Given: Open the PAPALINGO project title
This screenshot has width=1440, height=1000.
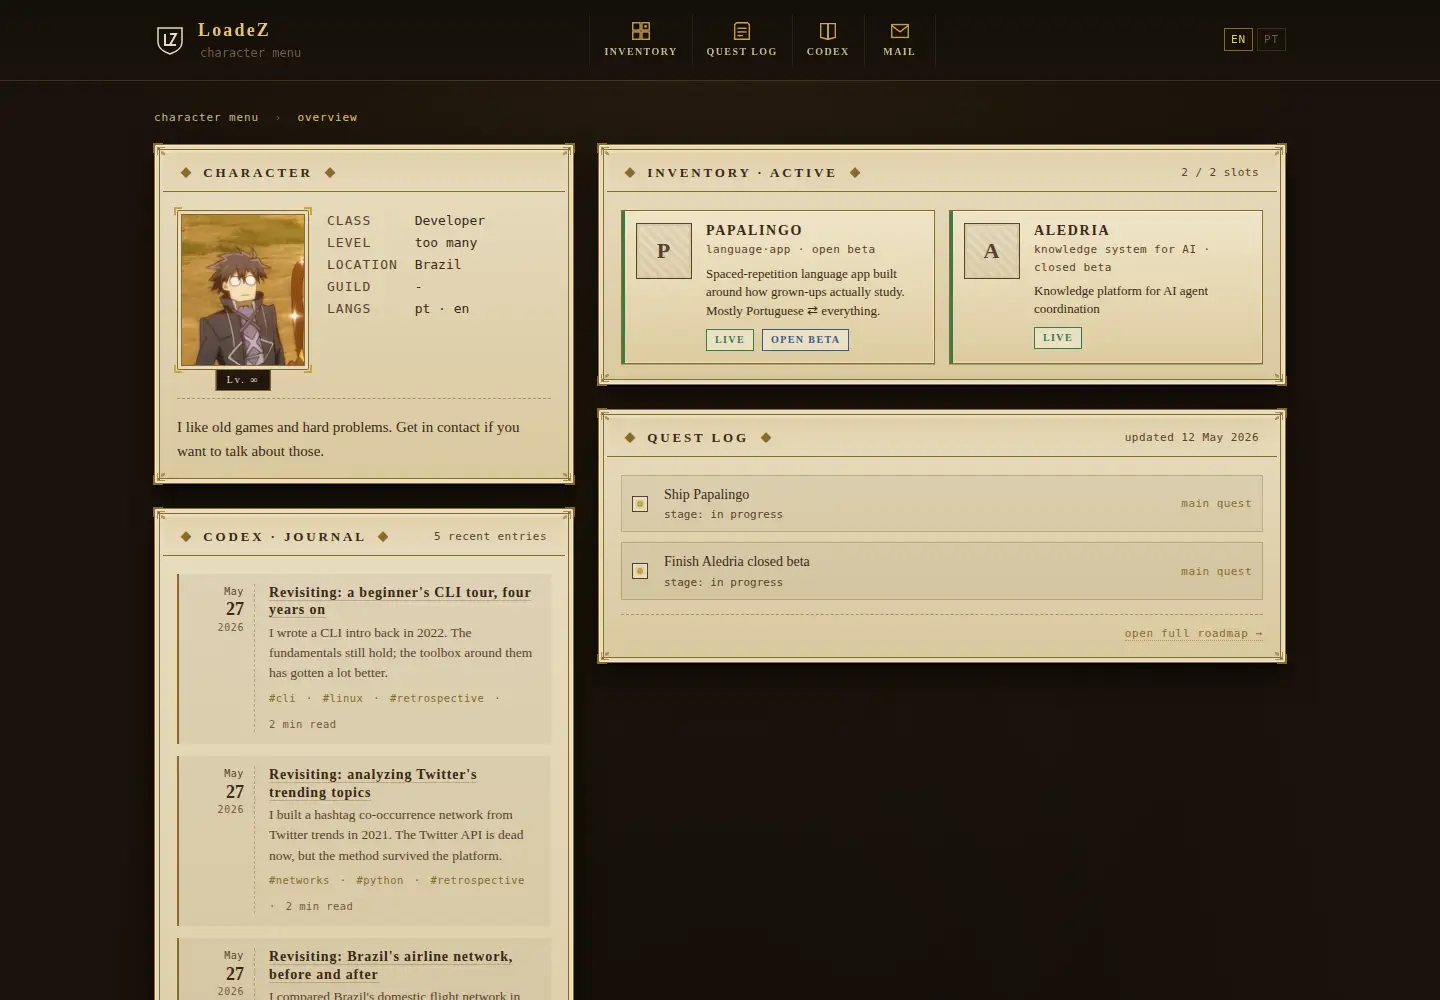Looking at the screenshot, I should [x=754, y=230].
